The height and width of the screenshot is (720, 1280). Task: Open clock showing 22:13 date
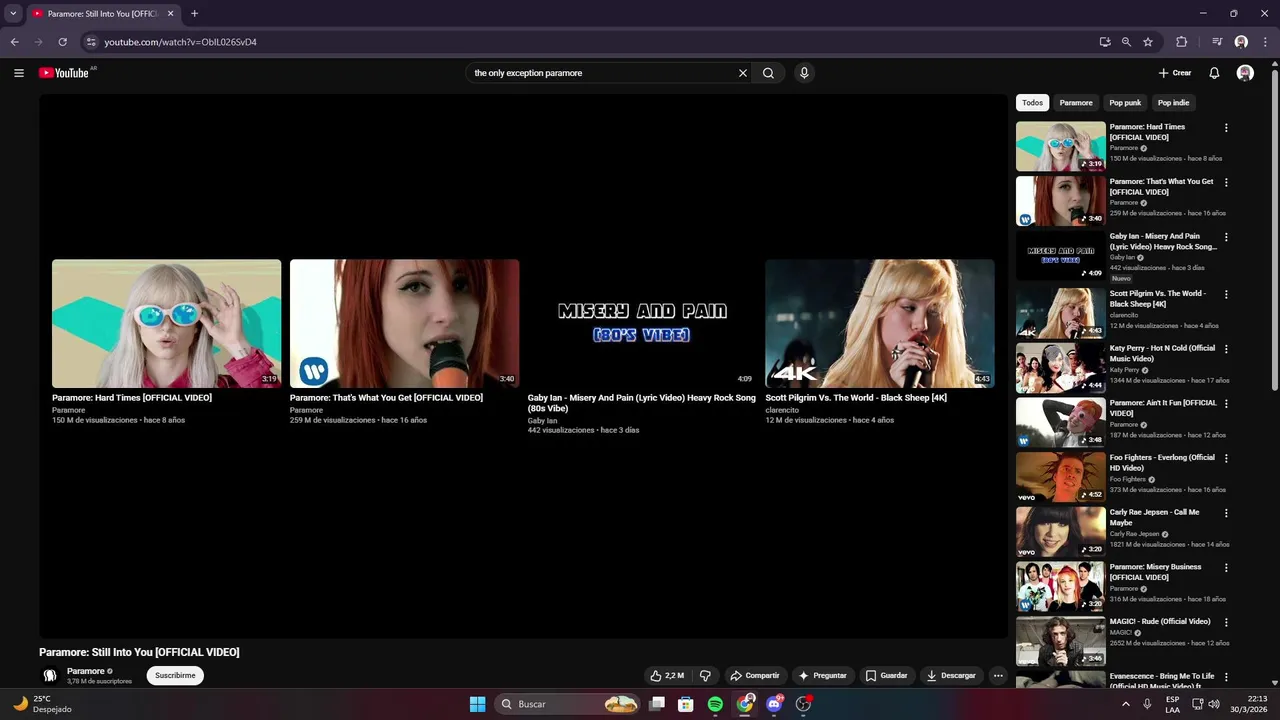point(1249,704)
